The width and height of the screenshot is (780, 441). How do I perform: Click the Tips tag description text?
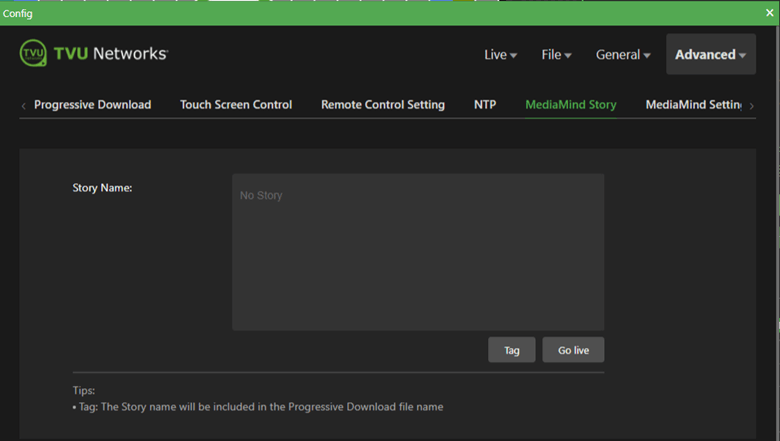pos(258,407)
